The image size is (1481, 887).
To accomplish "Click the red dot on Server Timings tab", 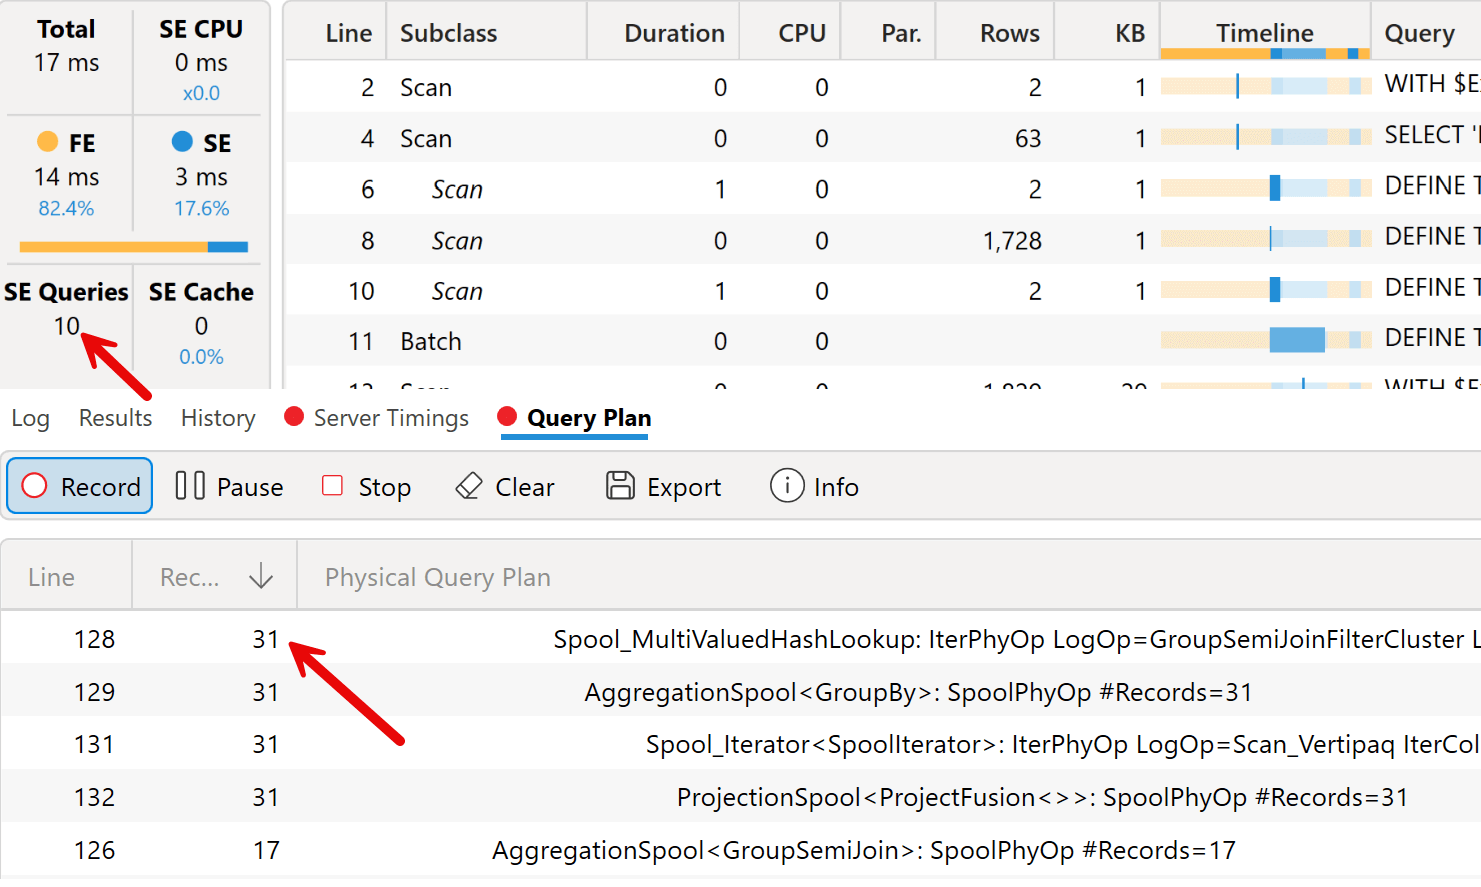I will point(294,417).
